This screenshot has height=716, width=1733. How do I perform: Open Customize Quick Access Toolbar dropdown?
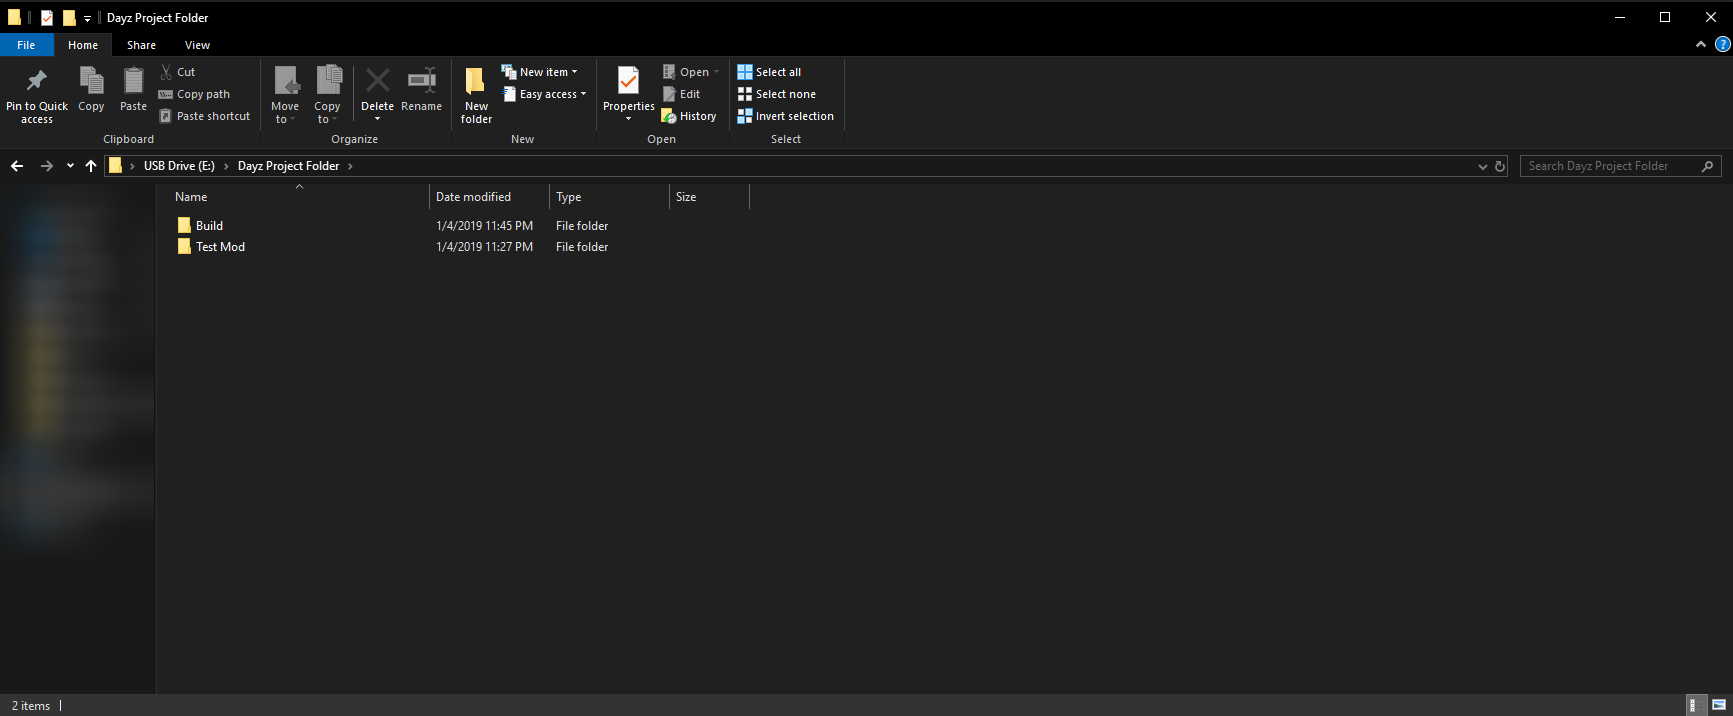click(87, 18)
